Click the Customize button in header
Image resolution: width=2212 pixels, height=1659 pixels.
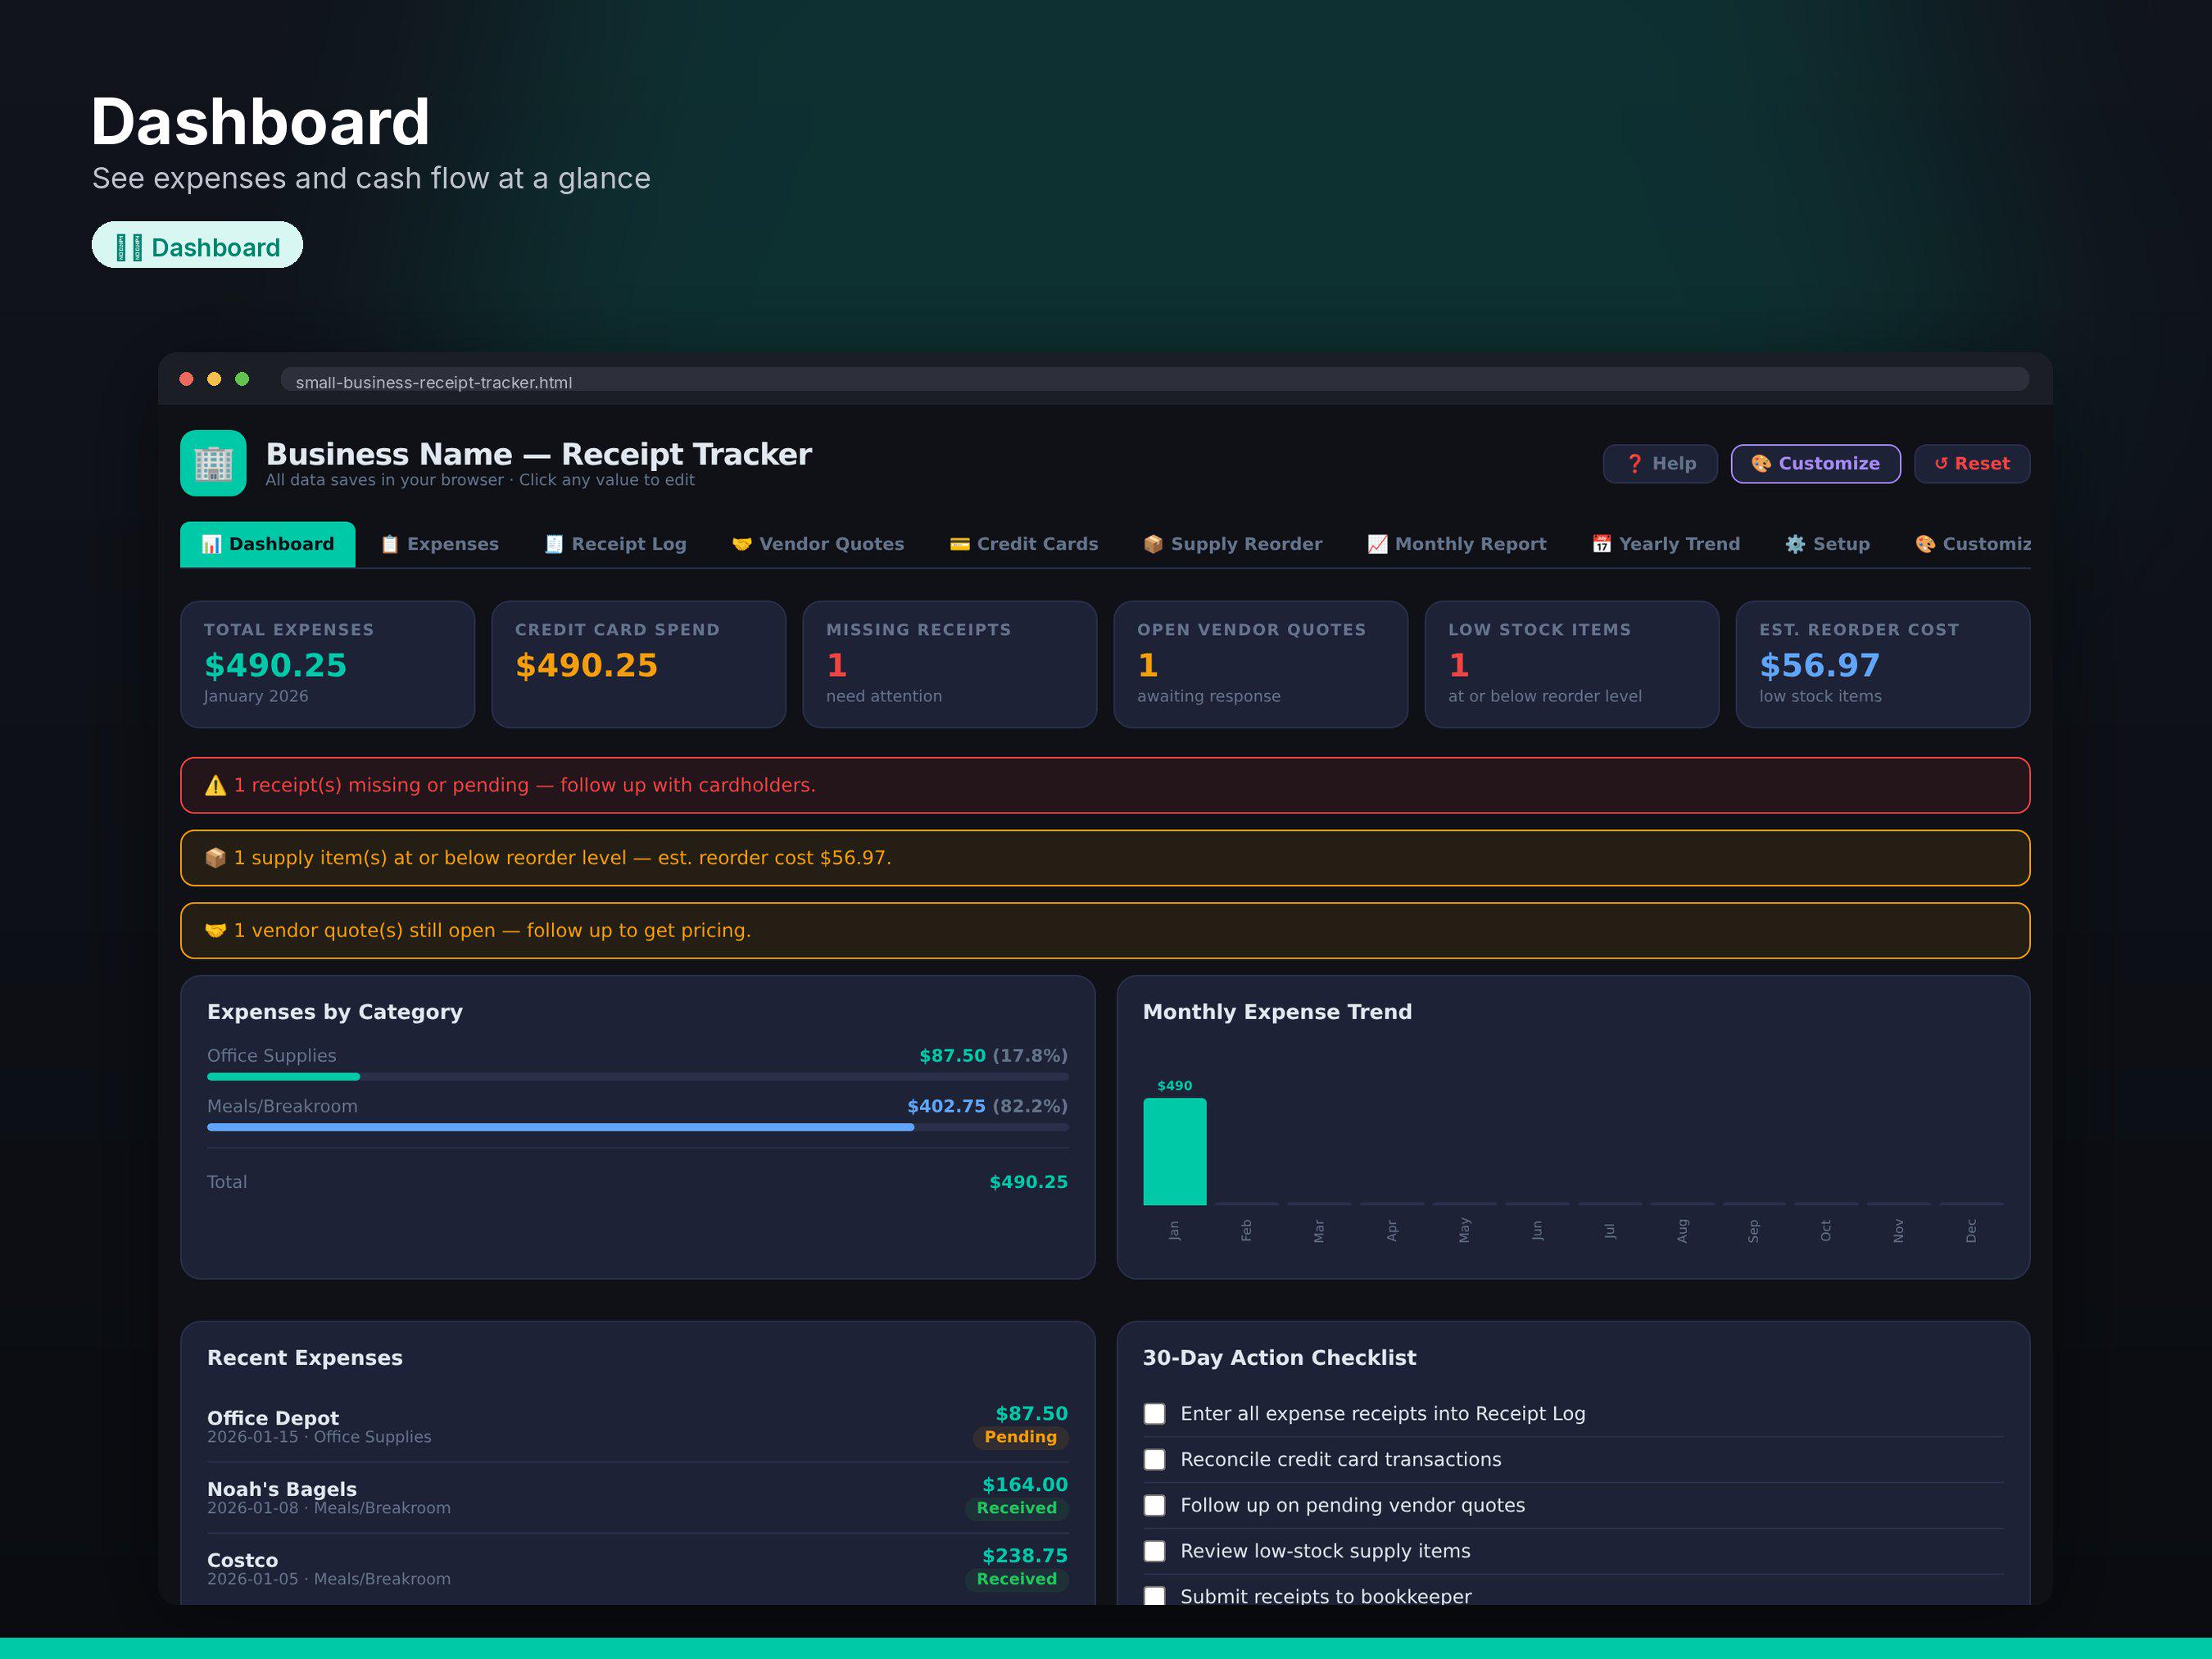click(1816, 464)
